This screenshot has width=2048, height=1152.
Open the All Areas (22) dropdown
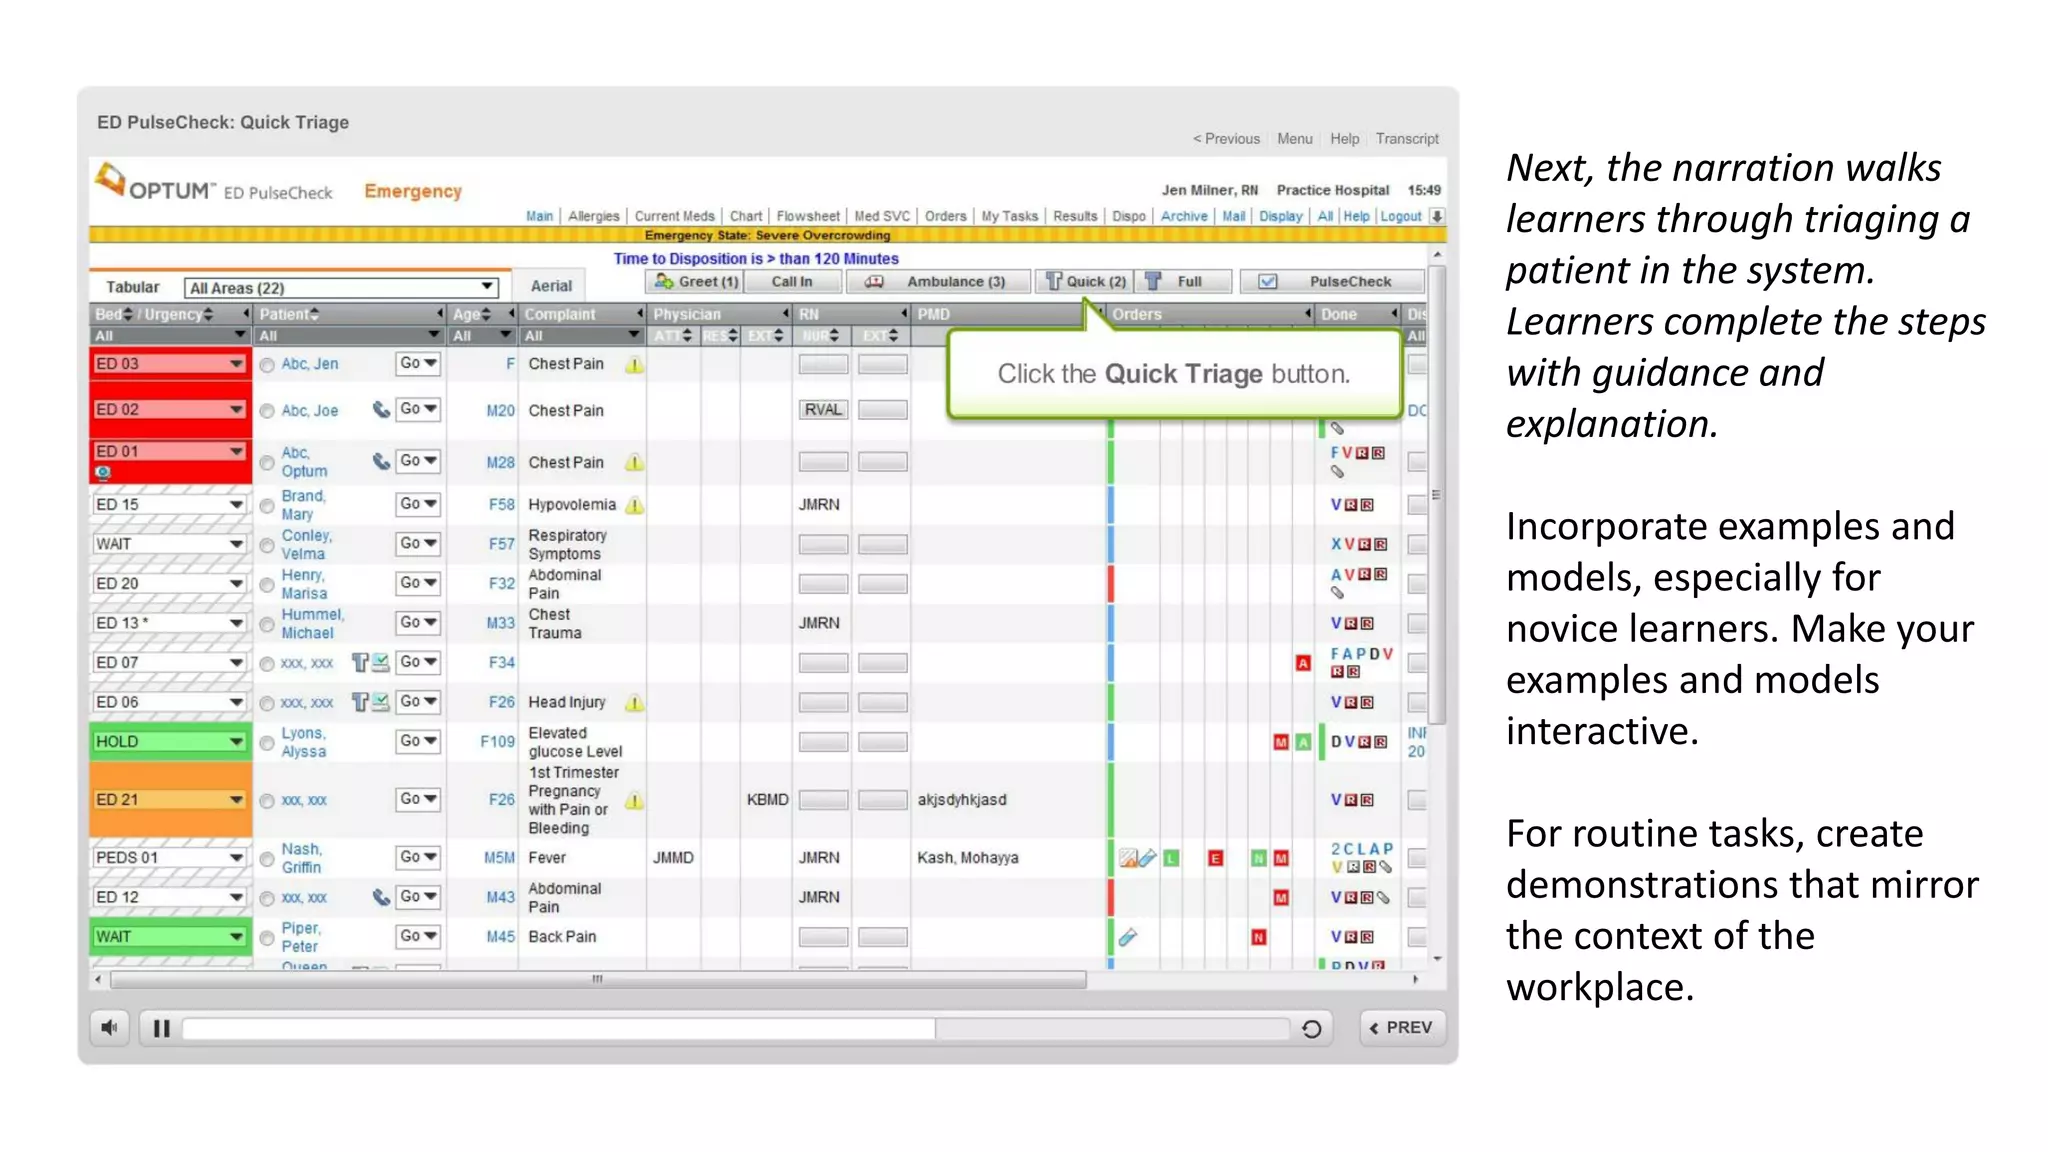click(x=341, y=288)
